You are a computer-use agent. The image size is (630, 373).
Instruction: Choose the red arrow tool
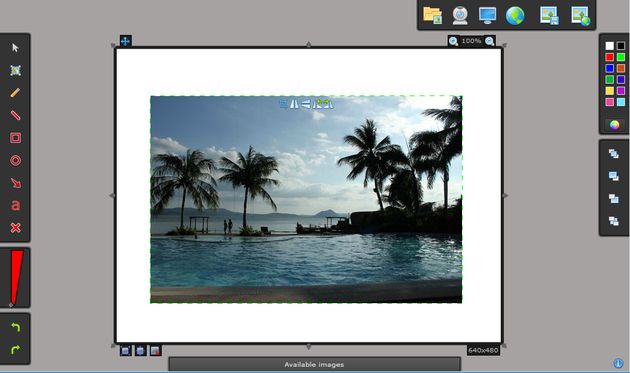pos(15,183)
